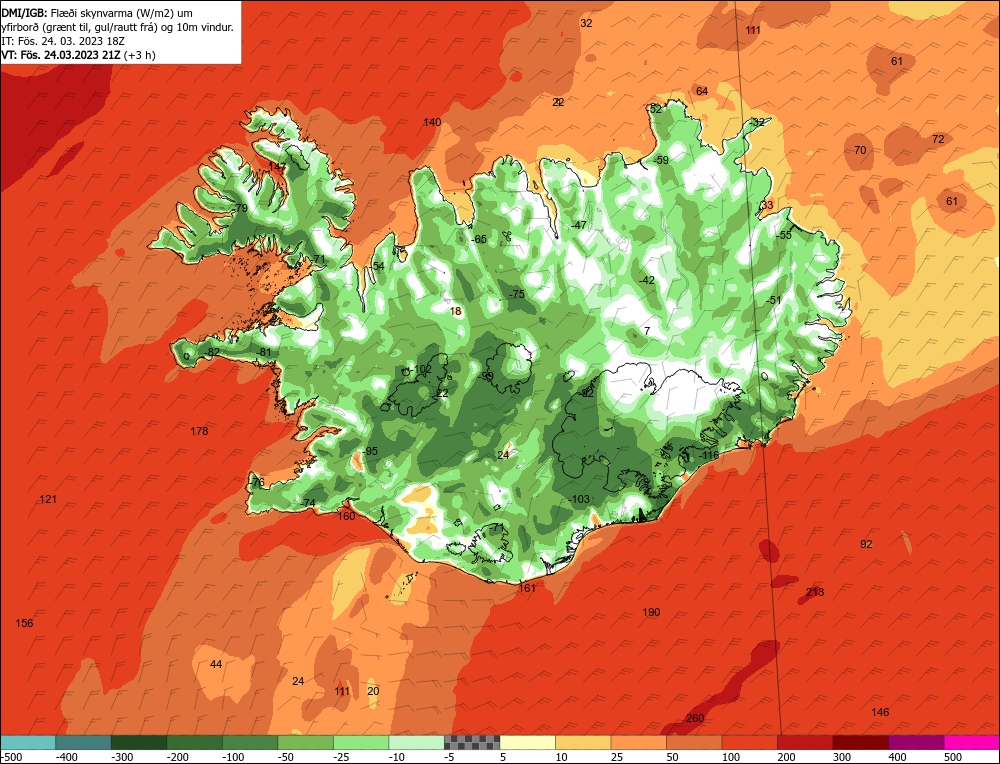Click the map value -59 near the northeast coast
Screen dimensions: 1000x764
click(x=661, y=160)
